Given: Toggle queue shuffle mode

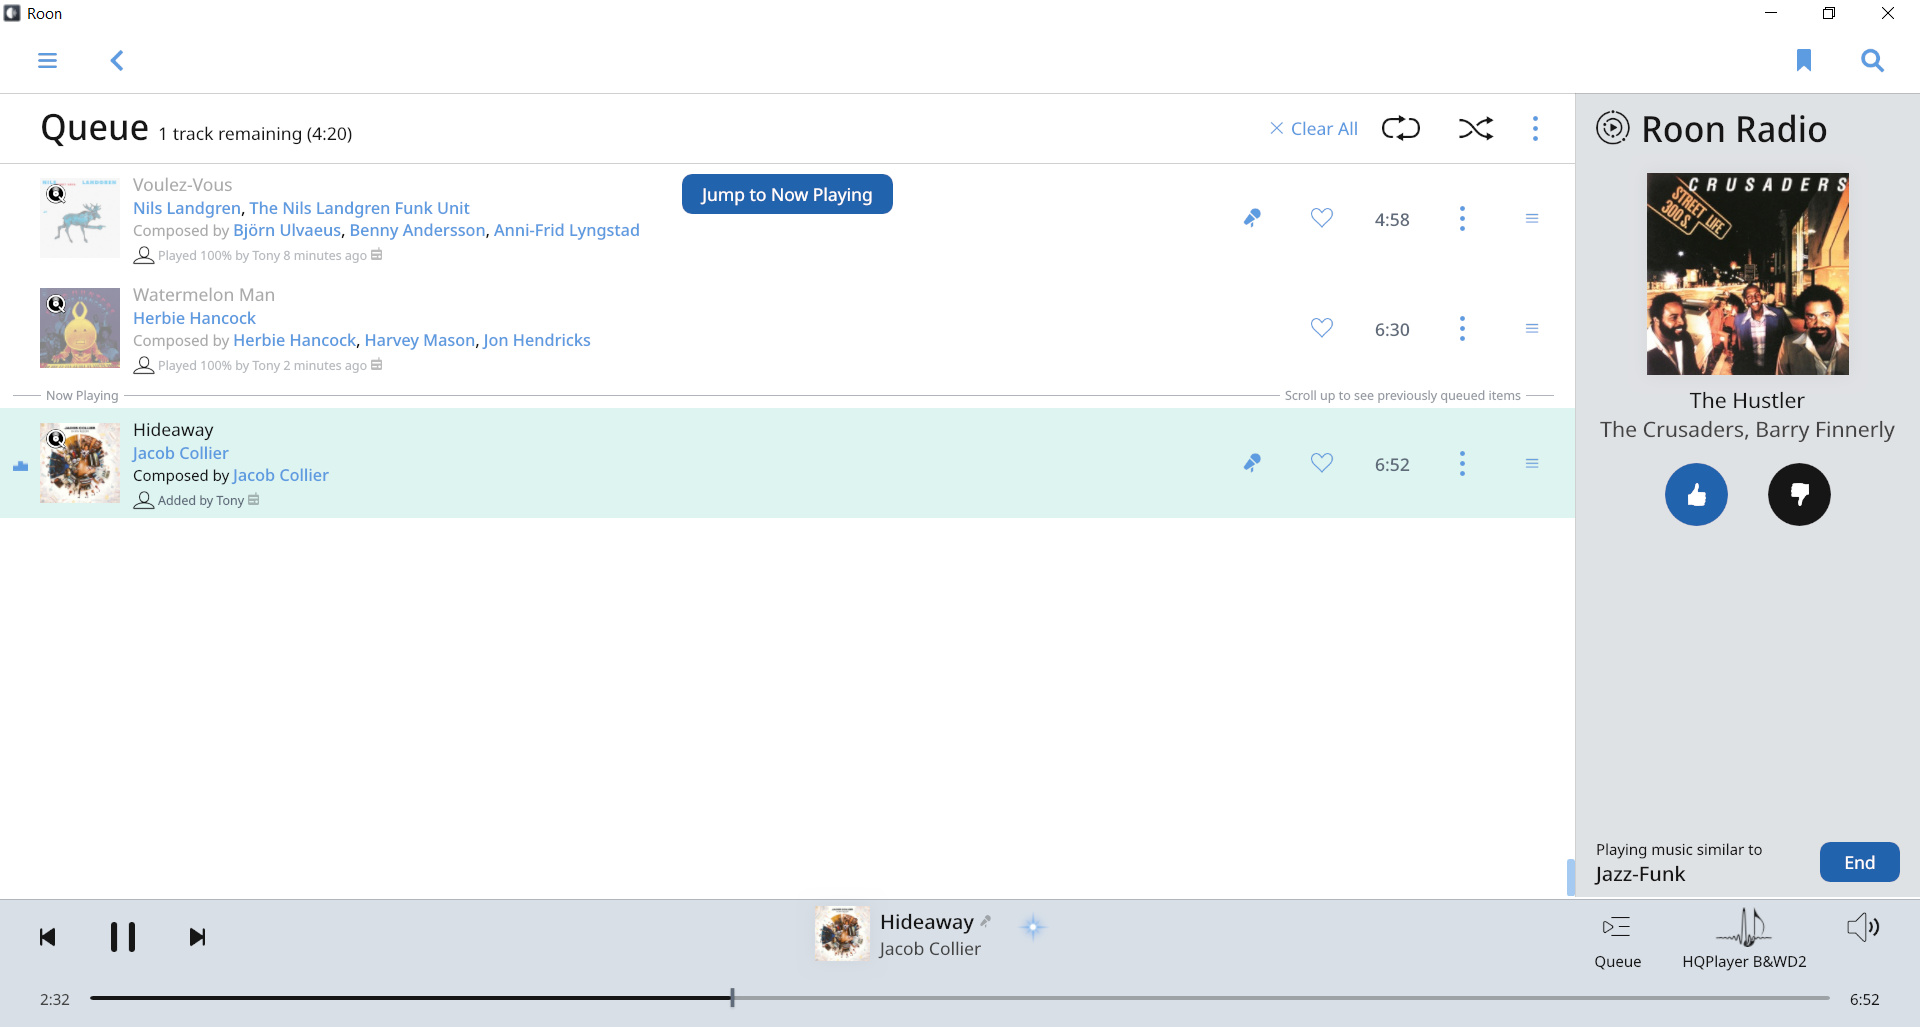Looking at the screenshot, I should [x=1476, y=128].
